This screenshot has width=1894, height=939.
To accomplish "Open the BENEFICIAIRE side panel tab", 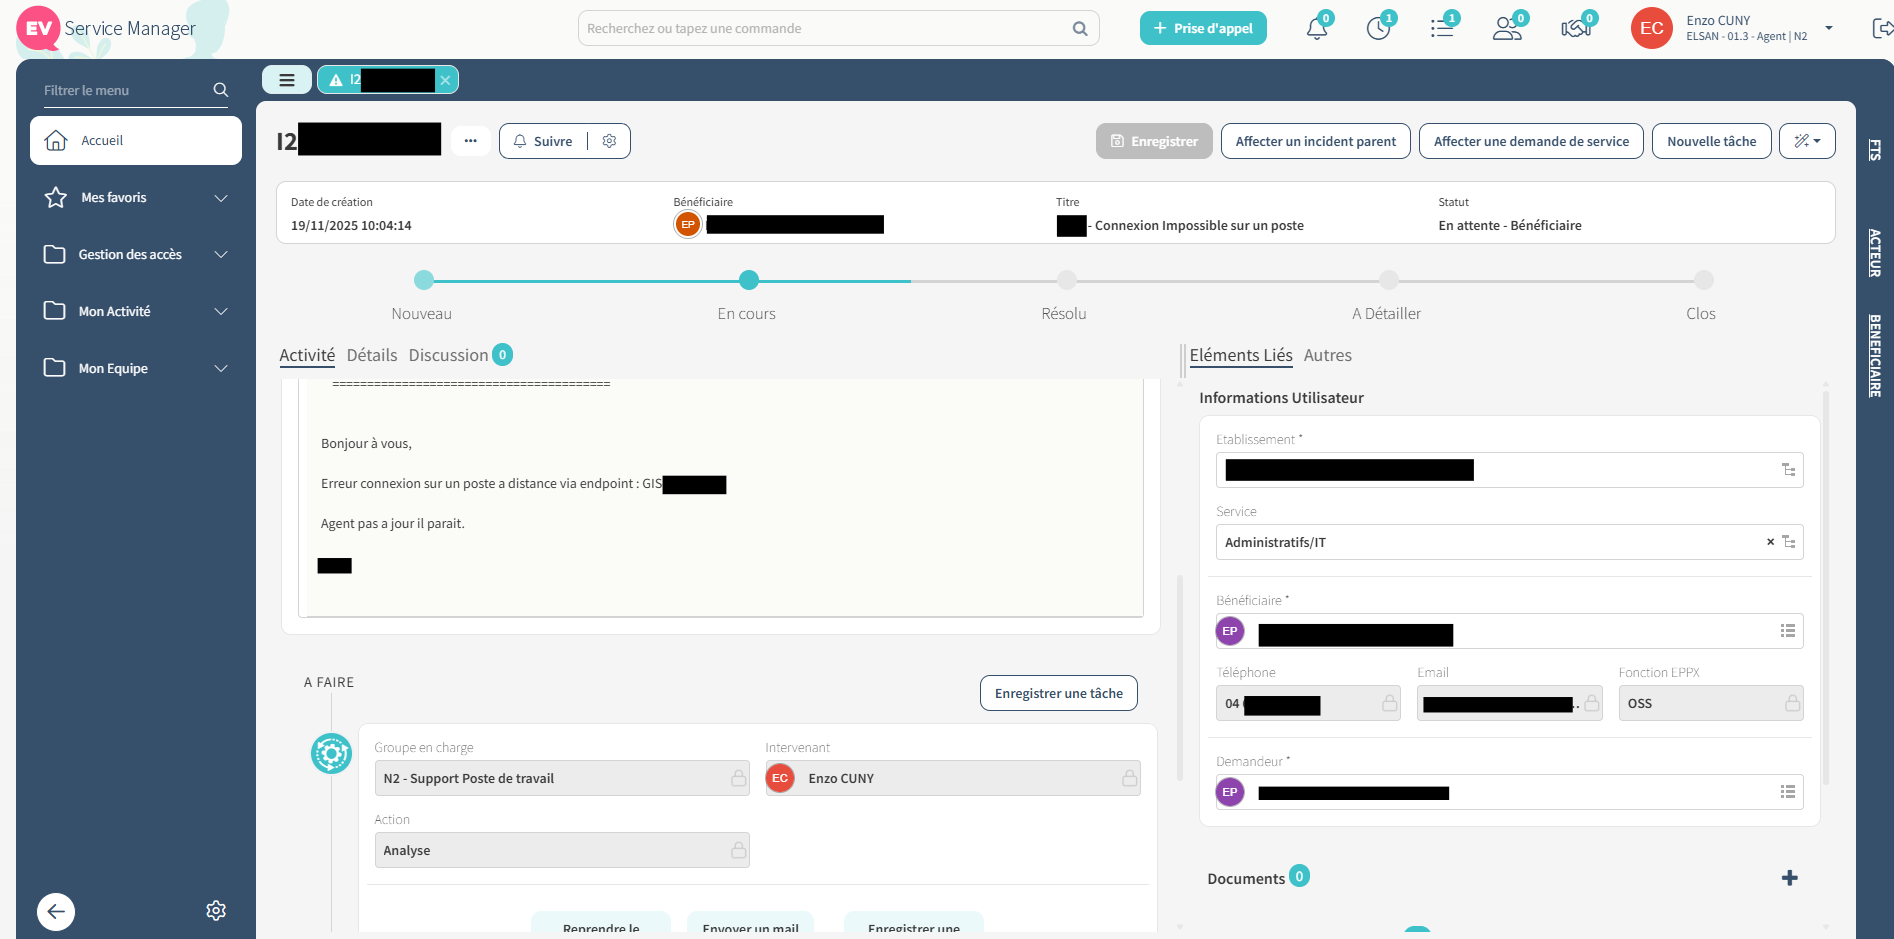I will pyautogui.click(x=1875, y=356).
